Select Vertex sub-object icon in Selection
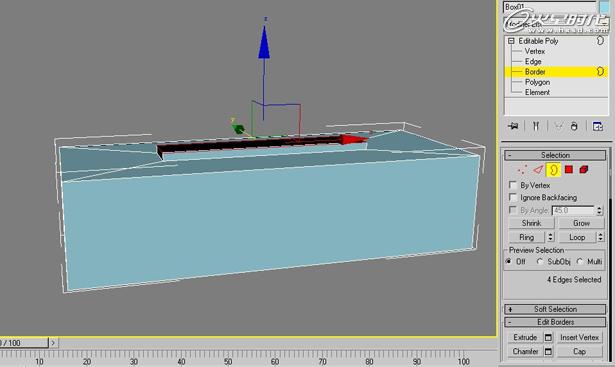 pos(522,170)
